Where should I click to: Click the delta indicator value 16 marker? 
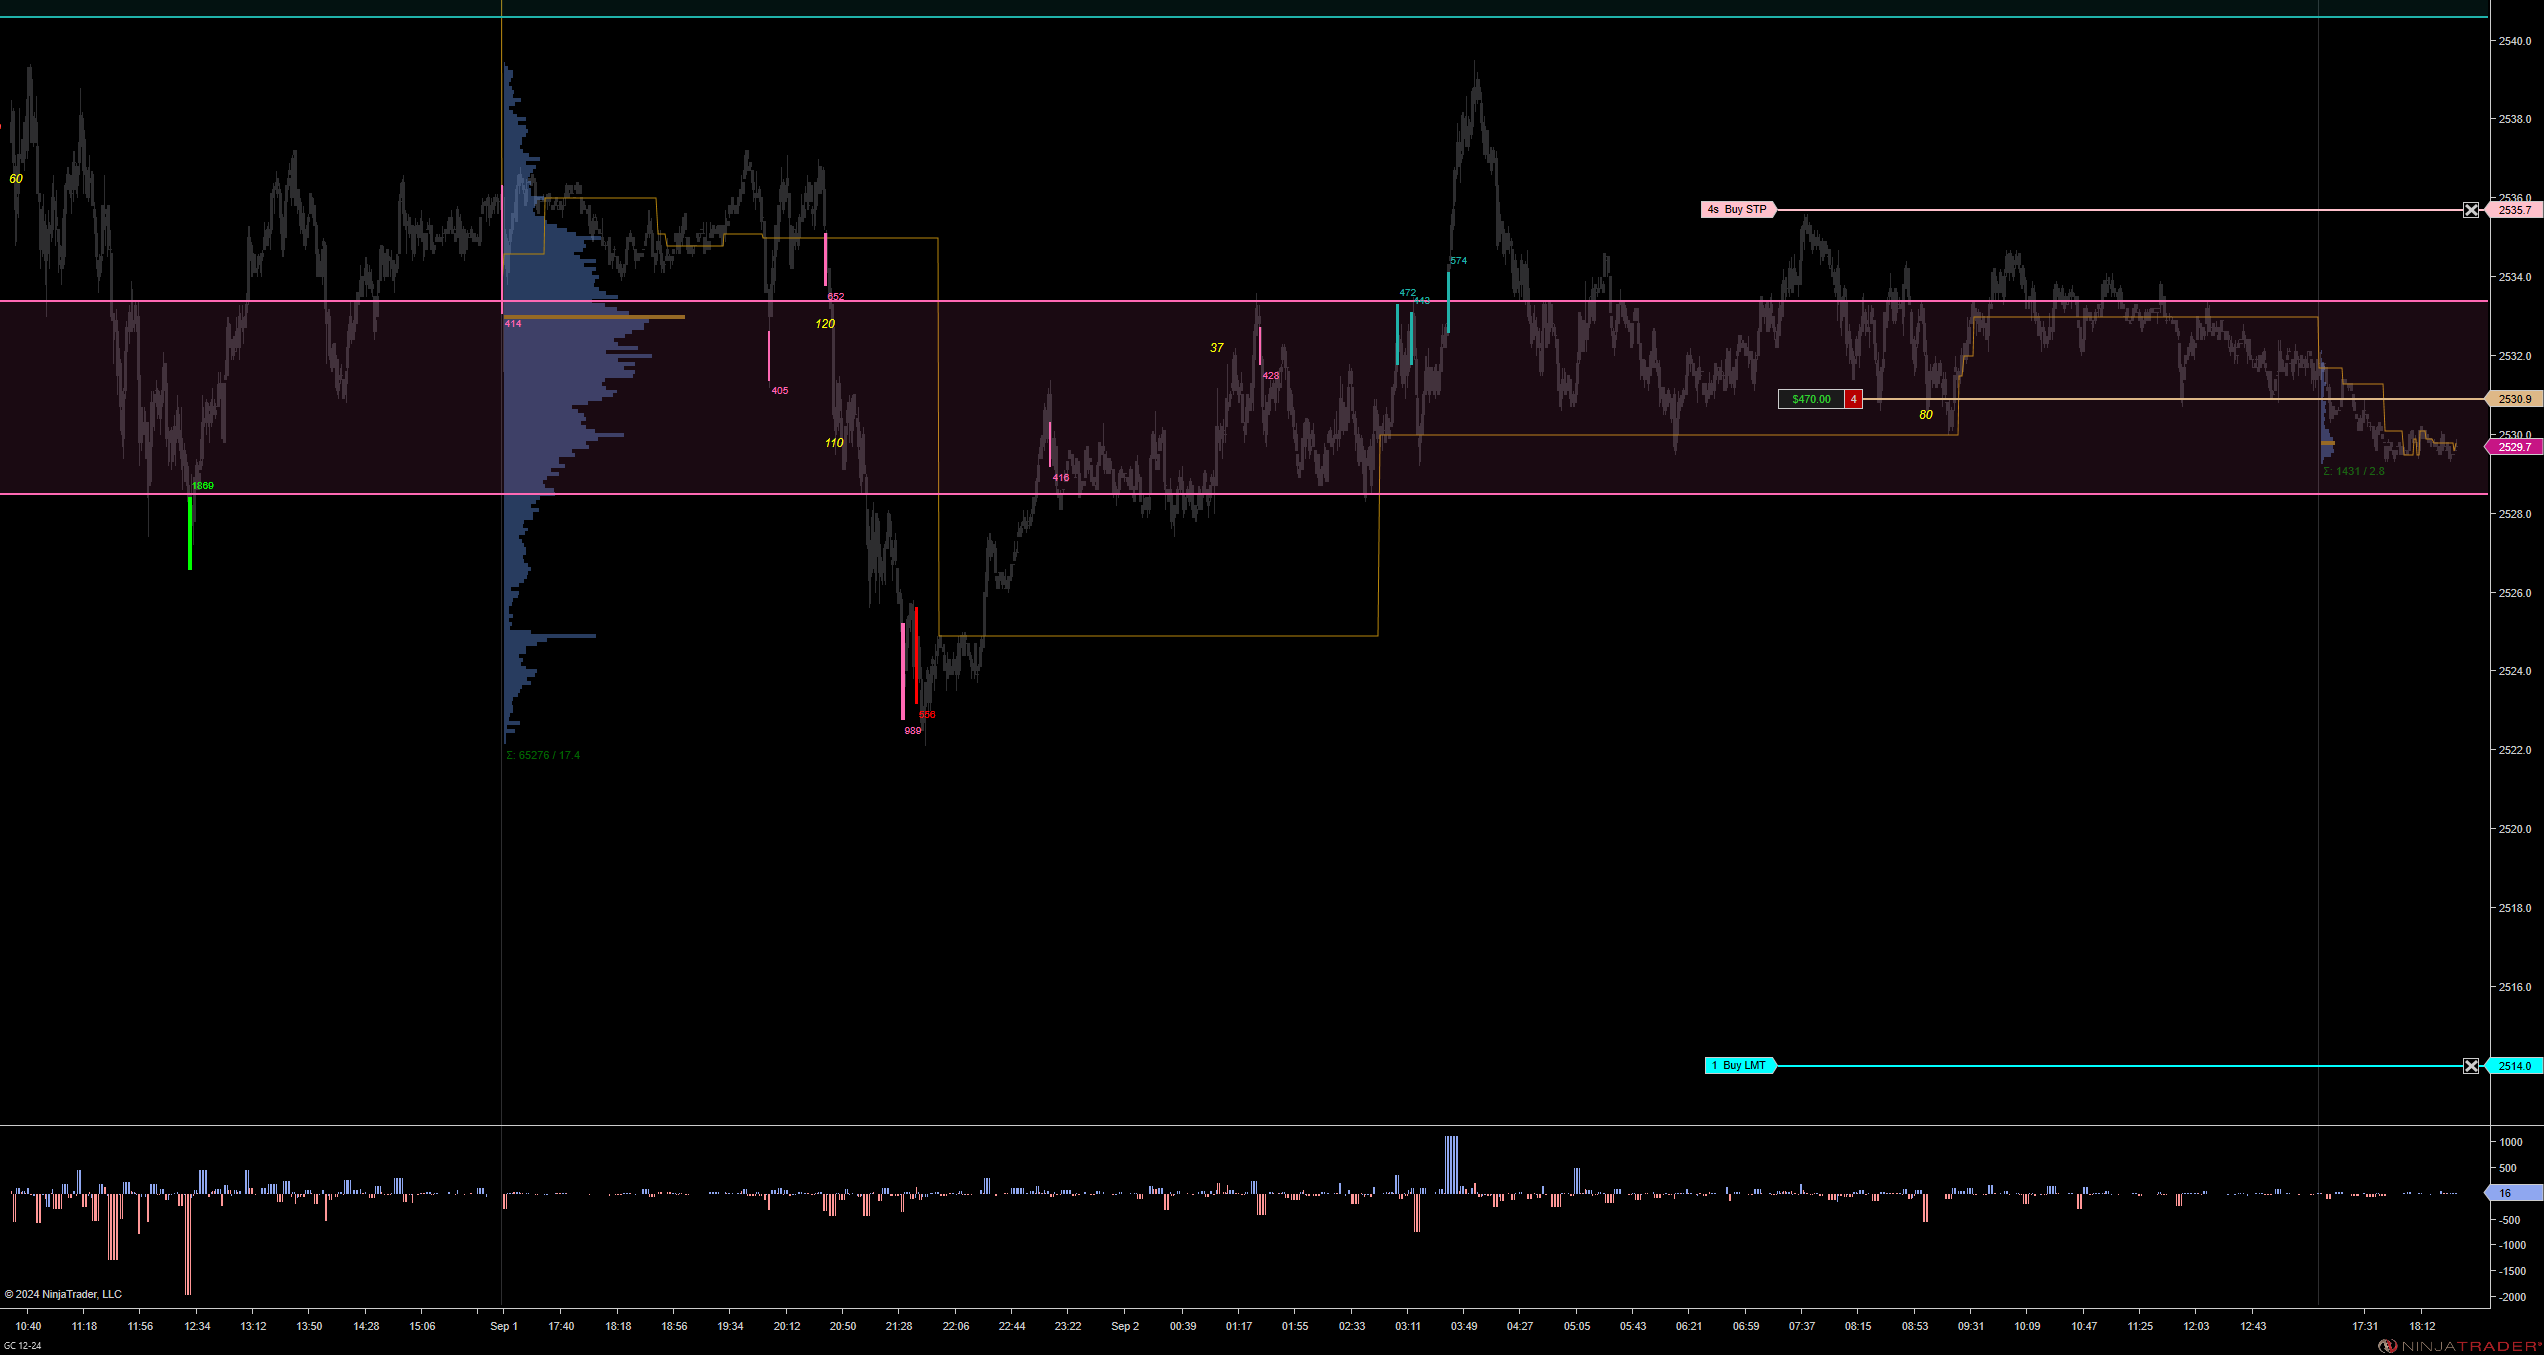pyautogui.click(x=2512, y=1193)
